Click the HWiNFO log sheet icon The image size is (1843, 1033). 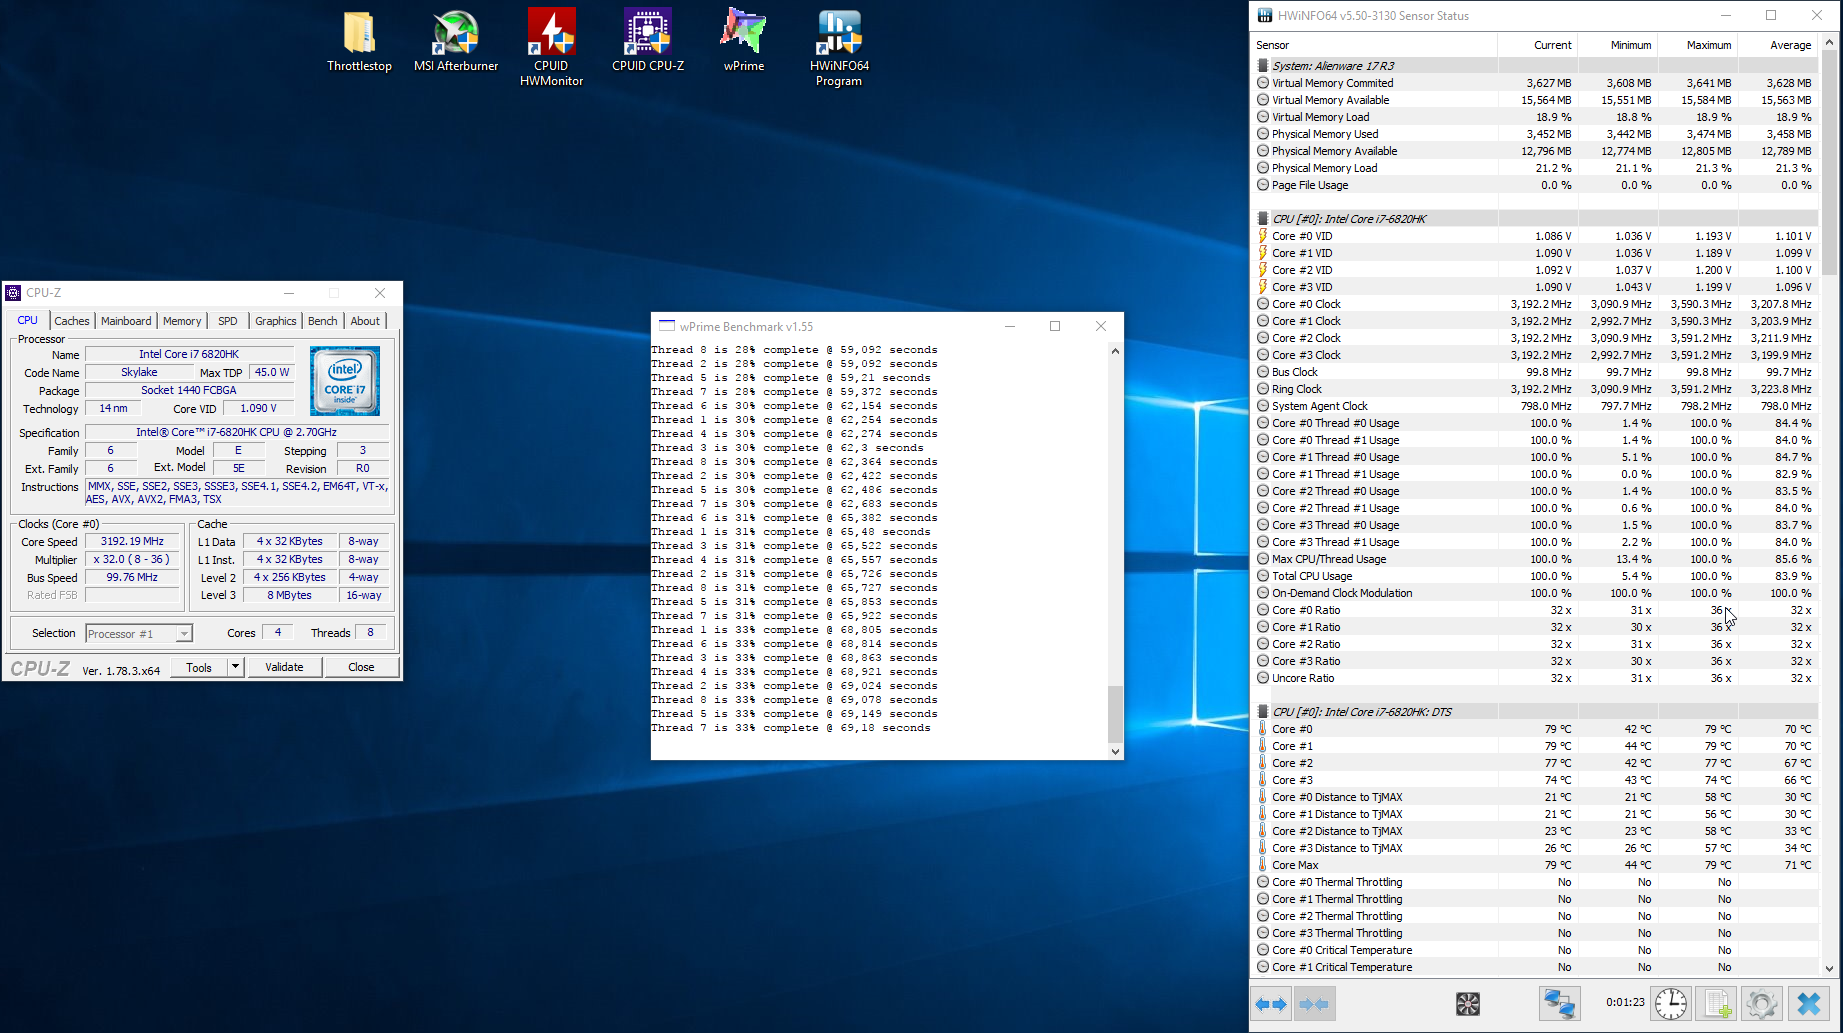click(x=1717, y=1004)
